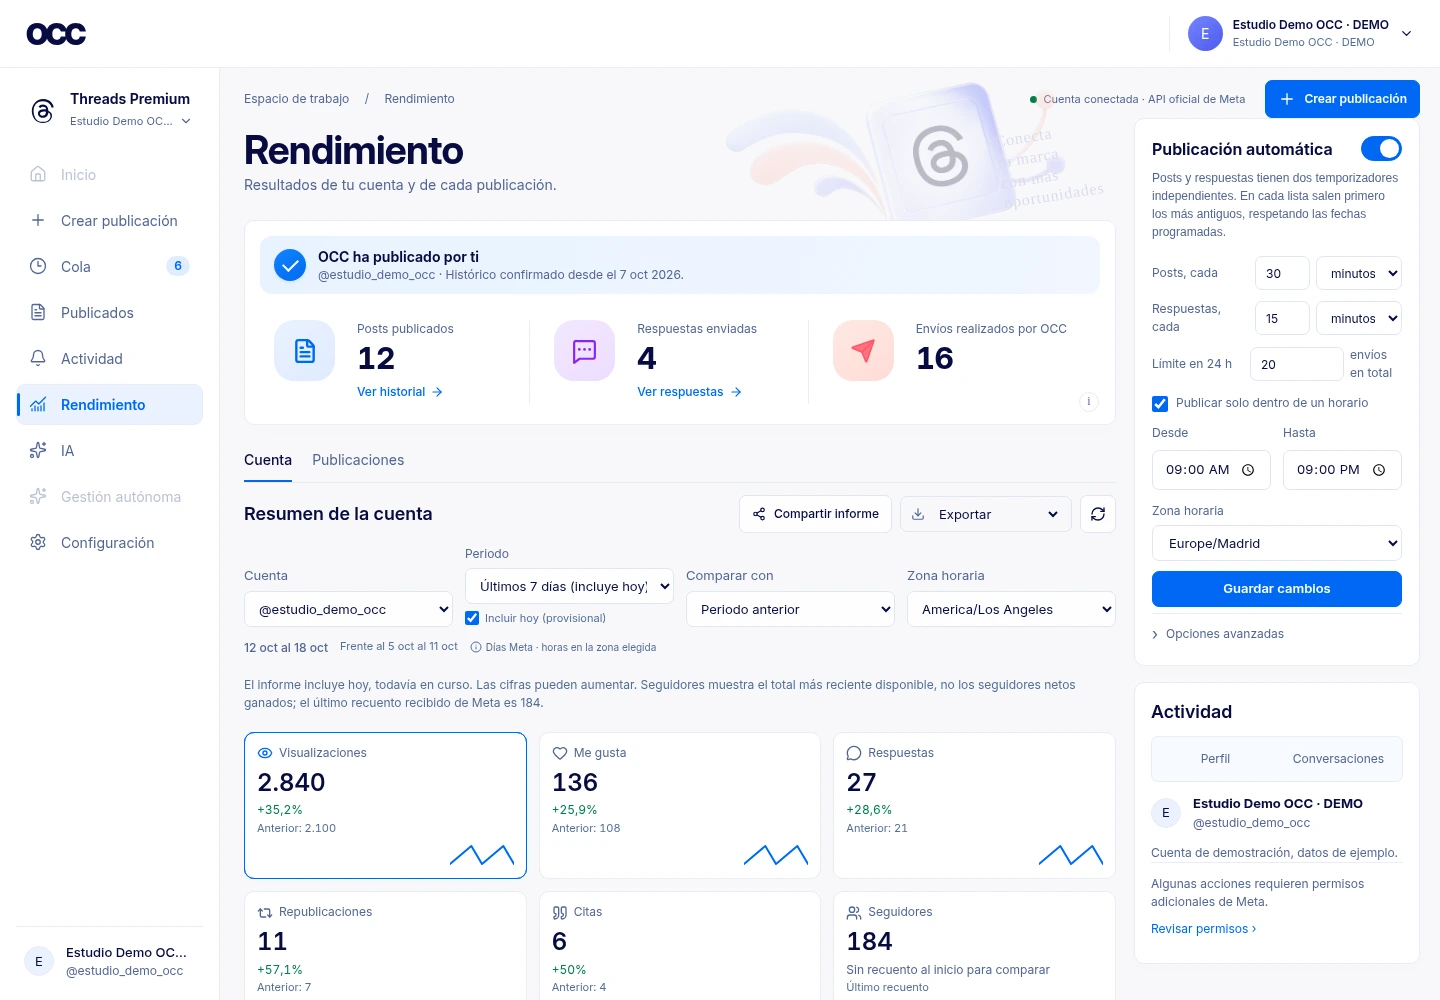Open the Conversaciones activity tab
The width and height of the screenshot is (1440, 1000).
pos(1338,759)
